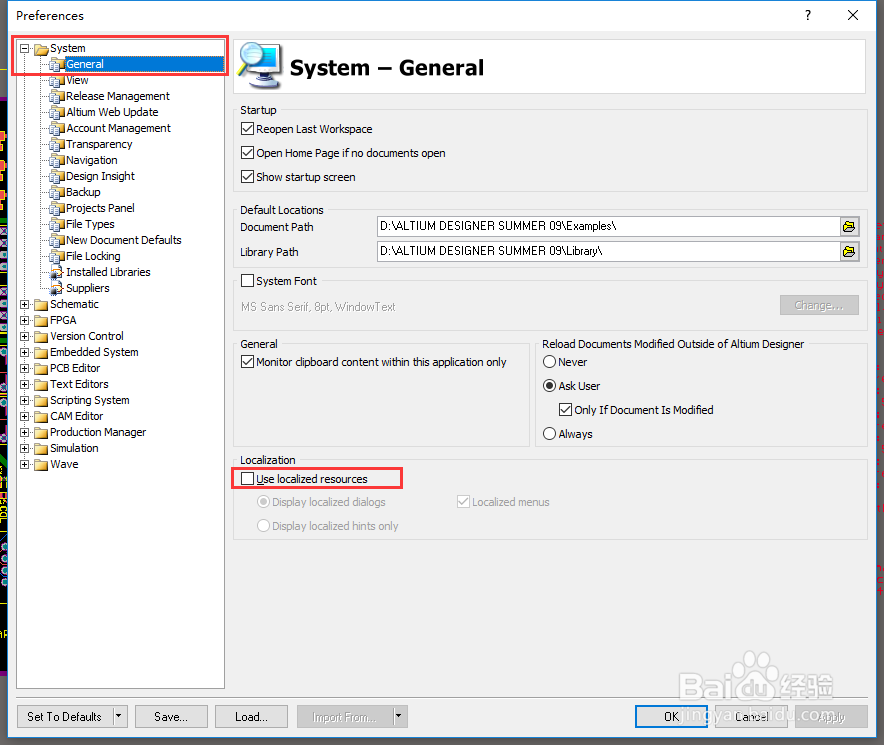
Task: Open the Navigation preferences page
Action: click(x=91, y=161)
